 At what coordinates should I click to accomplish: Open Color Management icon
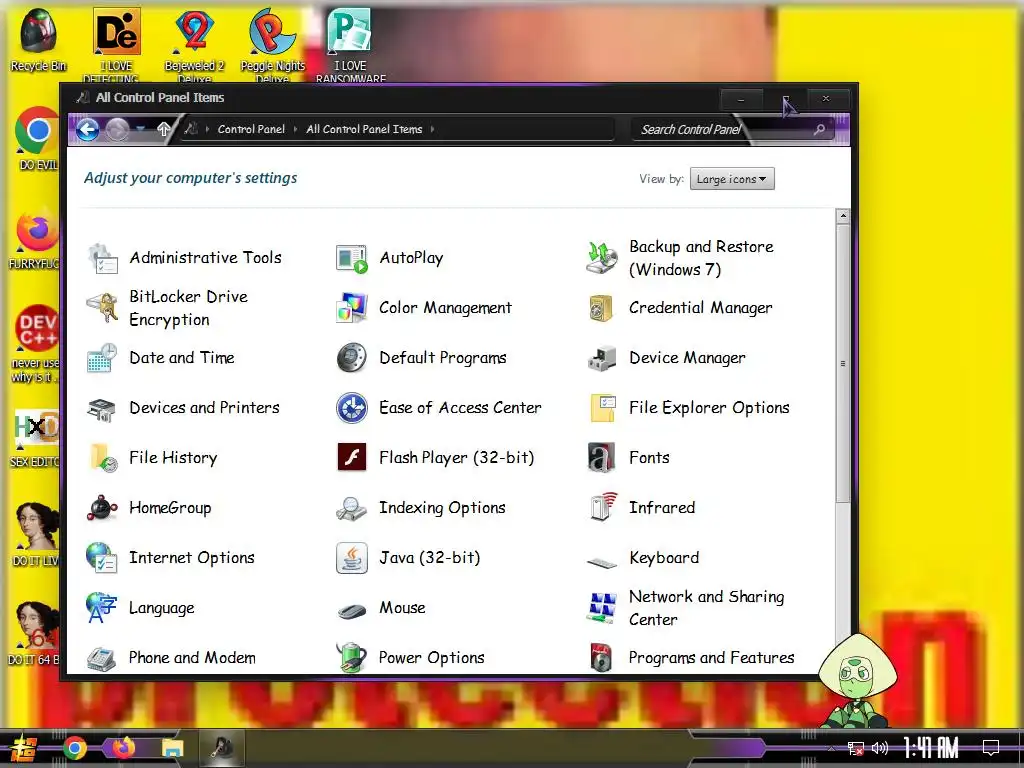pyautogui.click(x=352, y=308)
